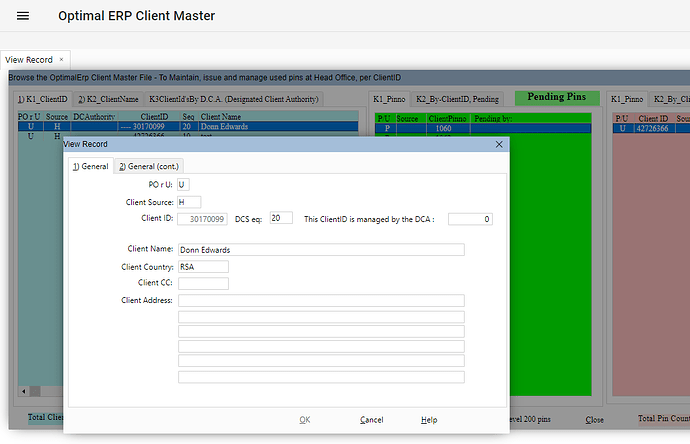The image size is (690, 444).
Task: Select the Client Source field
Action: coord(189,202)
